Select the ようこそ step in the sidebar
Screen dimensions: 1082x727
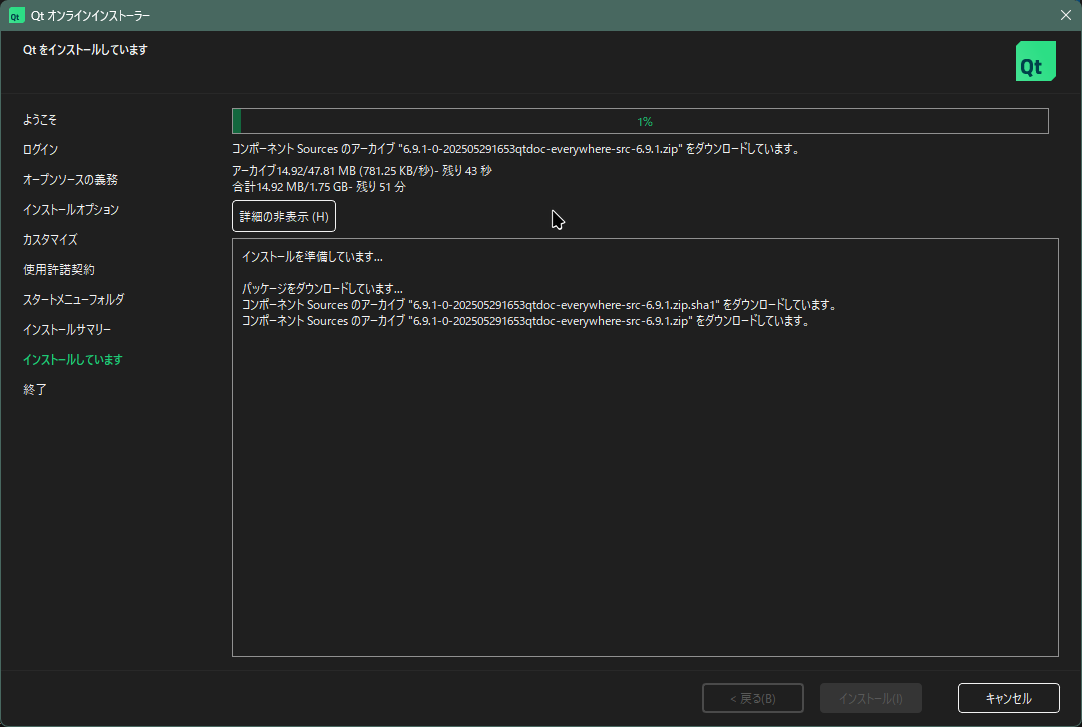tap(40, 120)
